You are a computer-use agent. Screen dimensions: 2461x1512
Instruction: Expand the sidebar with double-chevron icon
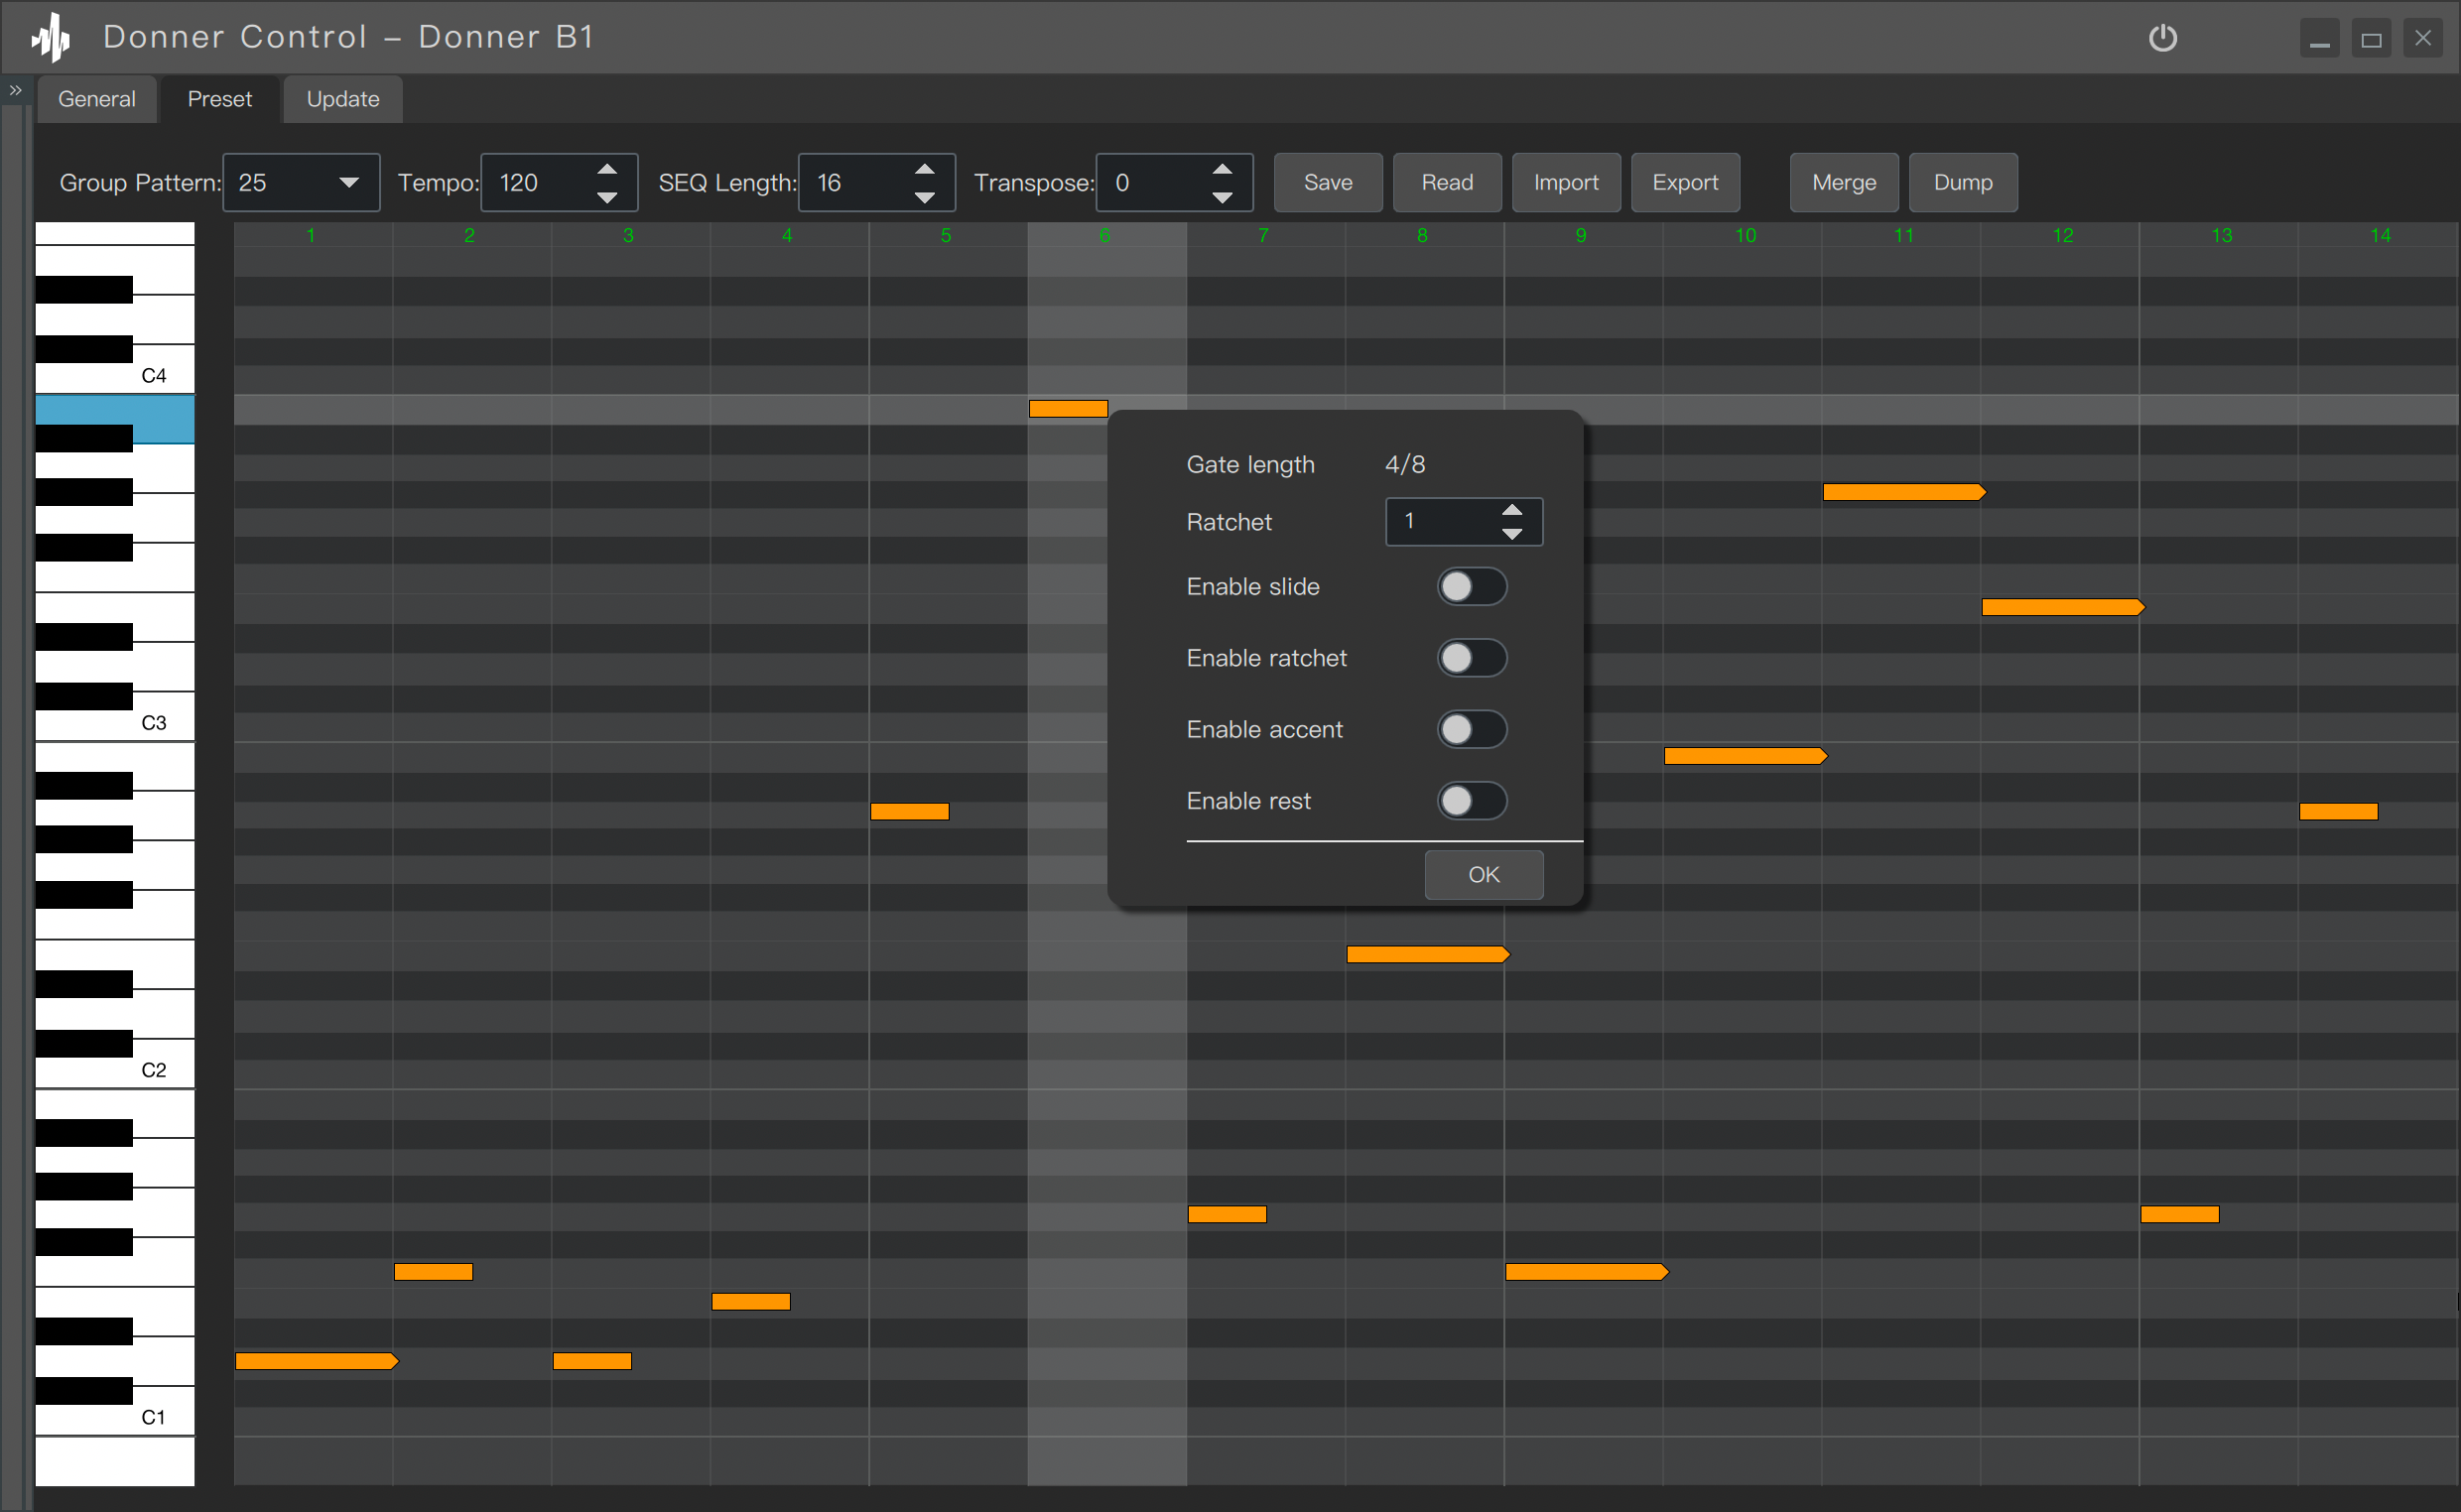click(x=15, y=90)
